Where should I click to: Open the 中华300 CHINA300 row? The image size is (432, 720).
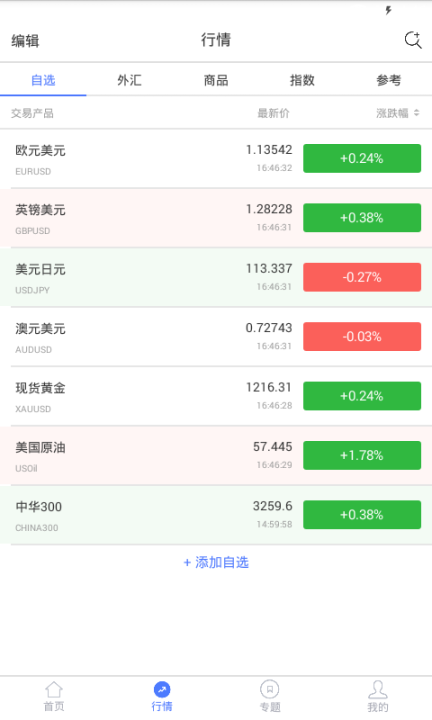pyautogui.click(x=216, y=515)
